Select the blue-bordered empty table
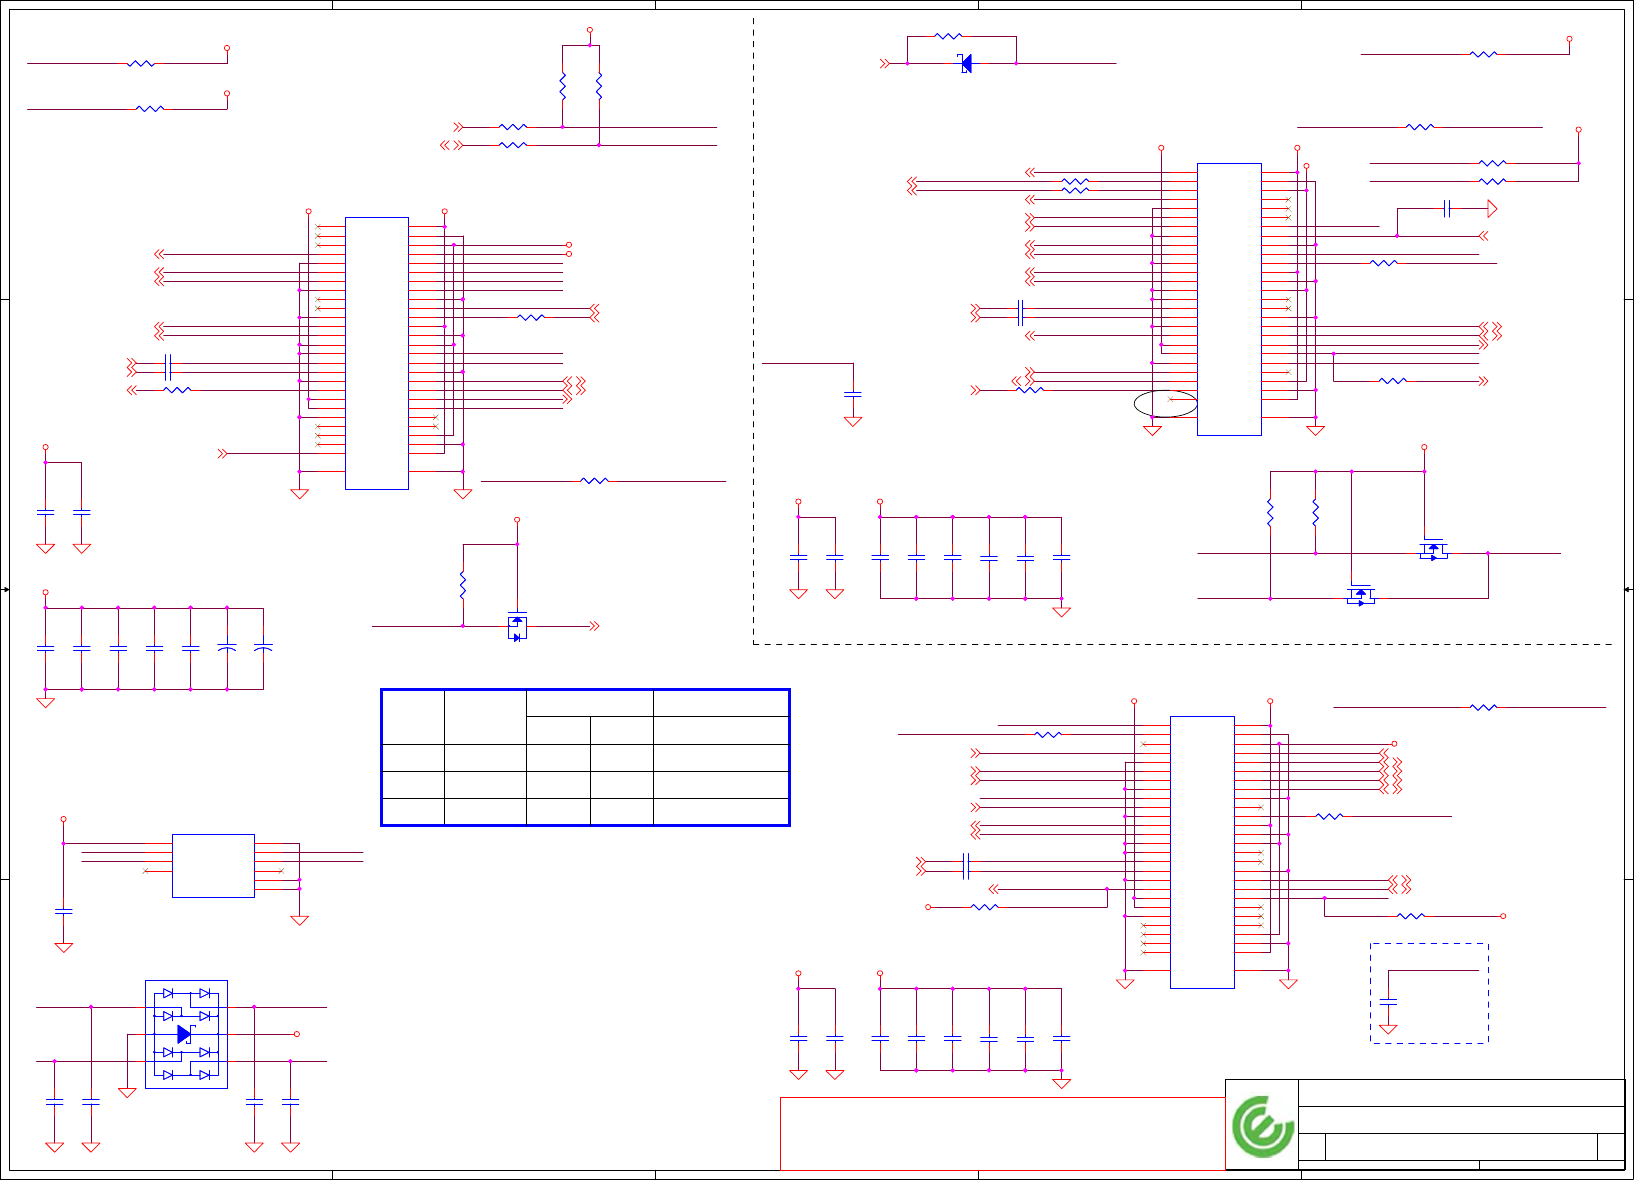 [x=586, y=757]
